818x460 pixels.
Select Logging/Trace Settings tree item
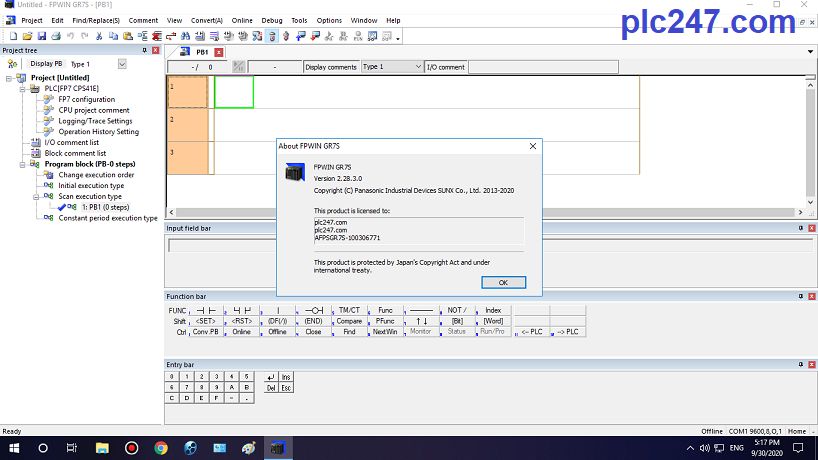95,120
